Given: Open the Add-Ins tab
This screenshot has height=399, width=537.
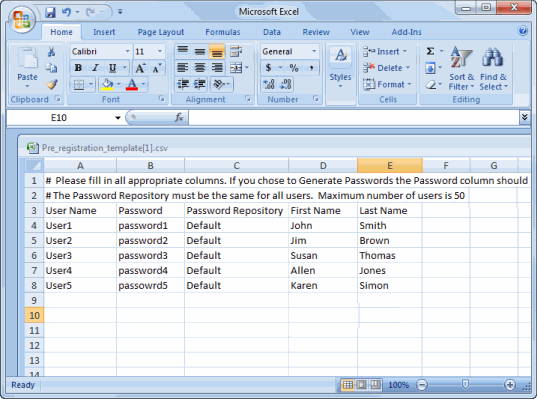Looking at the screenshot, I should click(x=406, y=32).
